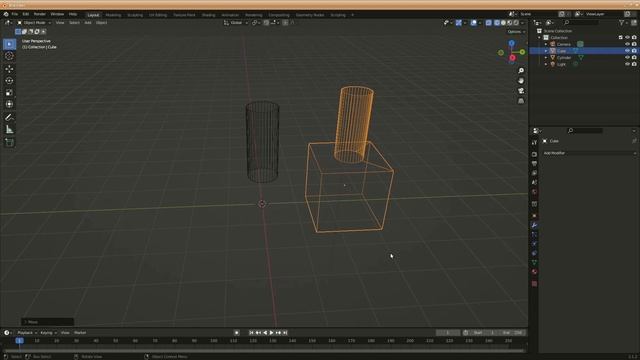Open the Output properties tab
This screenshot has height=360, width=640.
(534, 164)
